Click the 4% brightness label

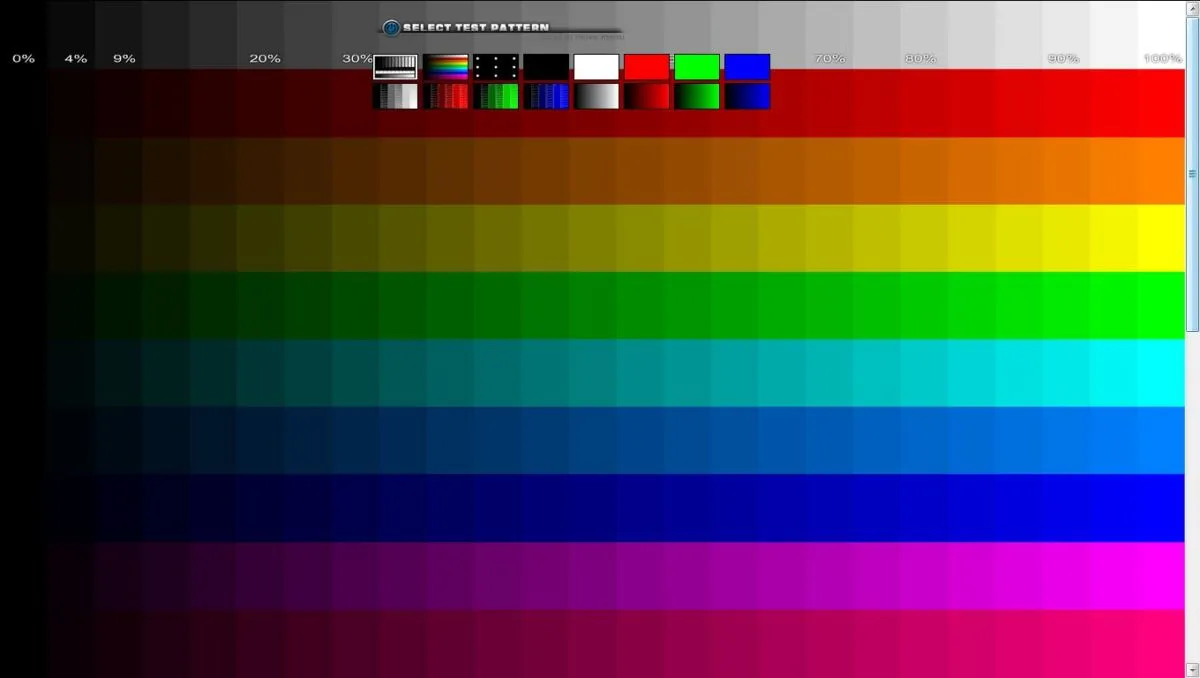click(76, 58)
